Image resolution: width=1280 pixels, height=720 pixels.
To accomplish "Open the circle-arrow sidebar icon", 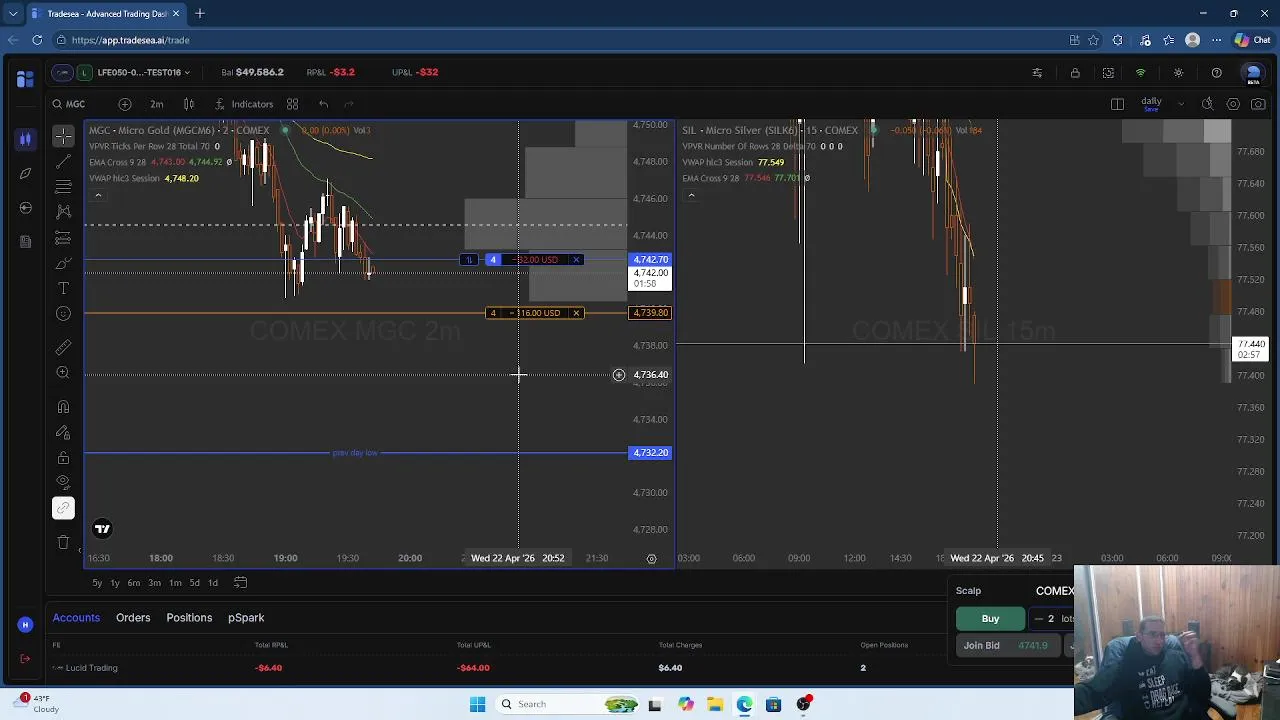I will pyautogui.click(x=25, y=207).
